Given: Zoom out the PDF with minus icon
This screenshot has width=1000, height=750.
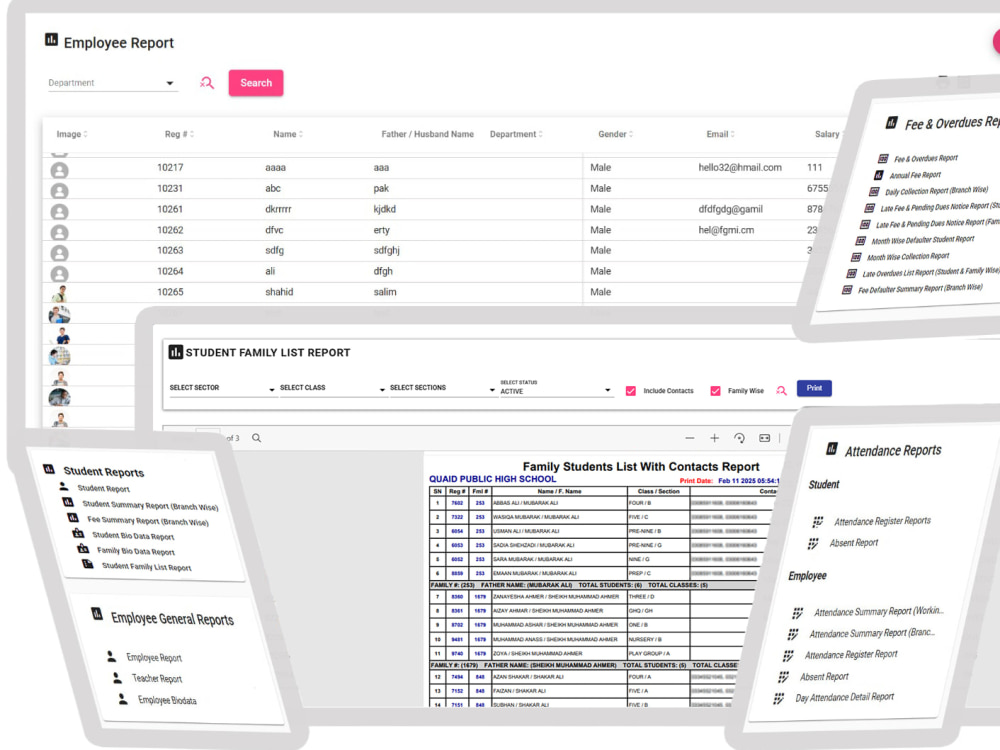Looking at the screenshot, I should click(x=689, y=438).
